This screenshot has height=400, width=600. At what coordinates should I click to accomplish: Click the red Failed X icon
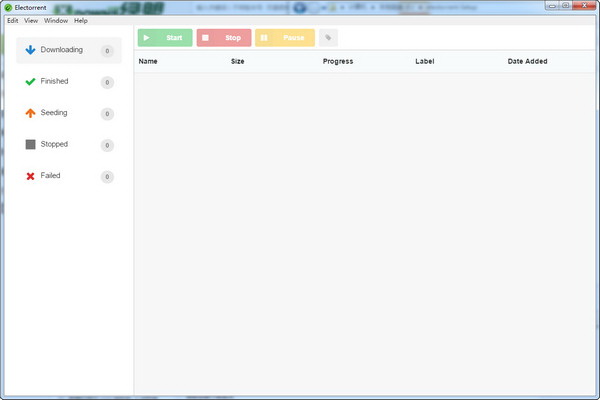(x=30, y=176)
